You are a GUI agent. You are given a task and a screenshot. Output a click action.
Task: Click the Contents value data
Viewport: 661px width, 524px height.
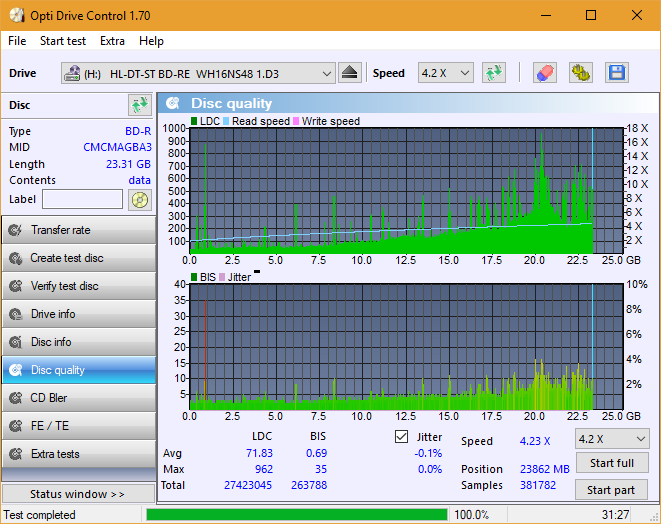[140, 180]
